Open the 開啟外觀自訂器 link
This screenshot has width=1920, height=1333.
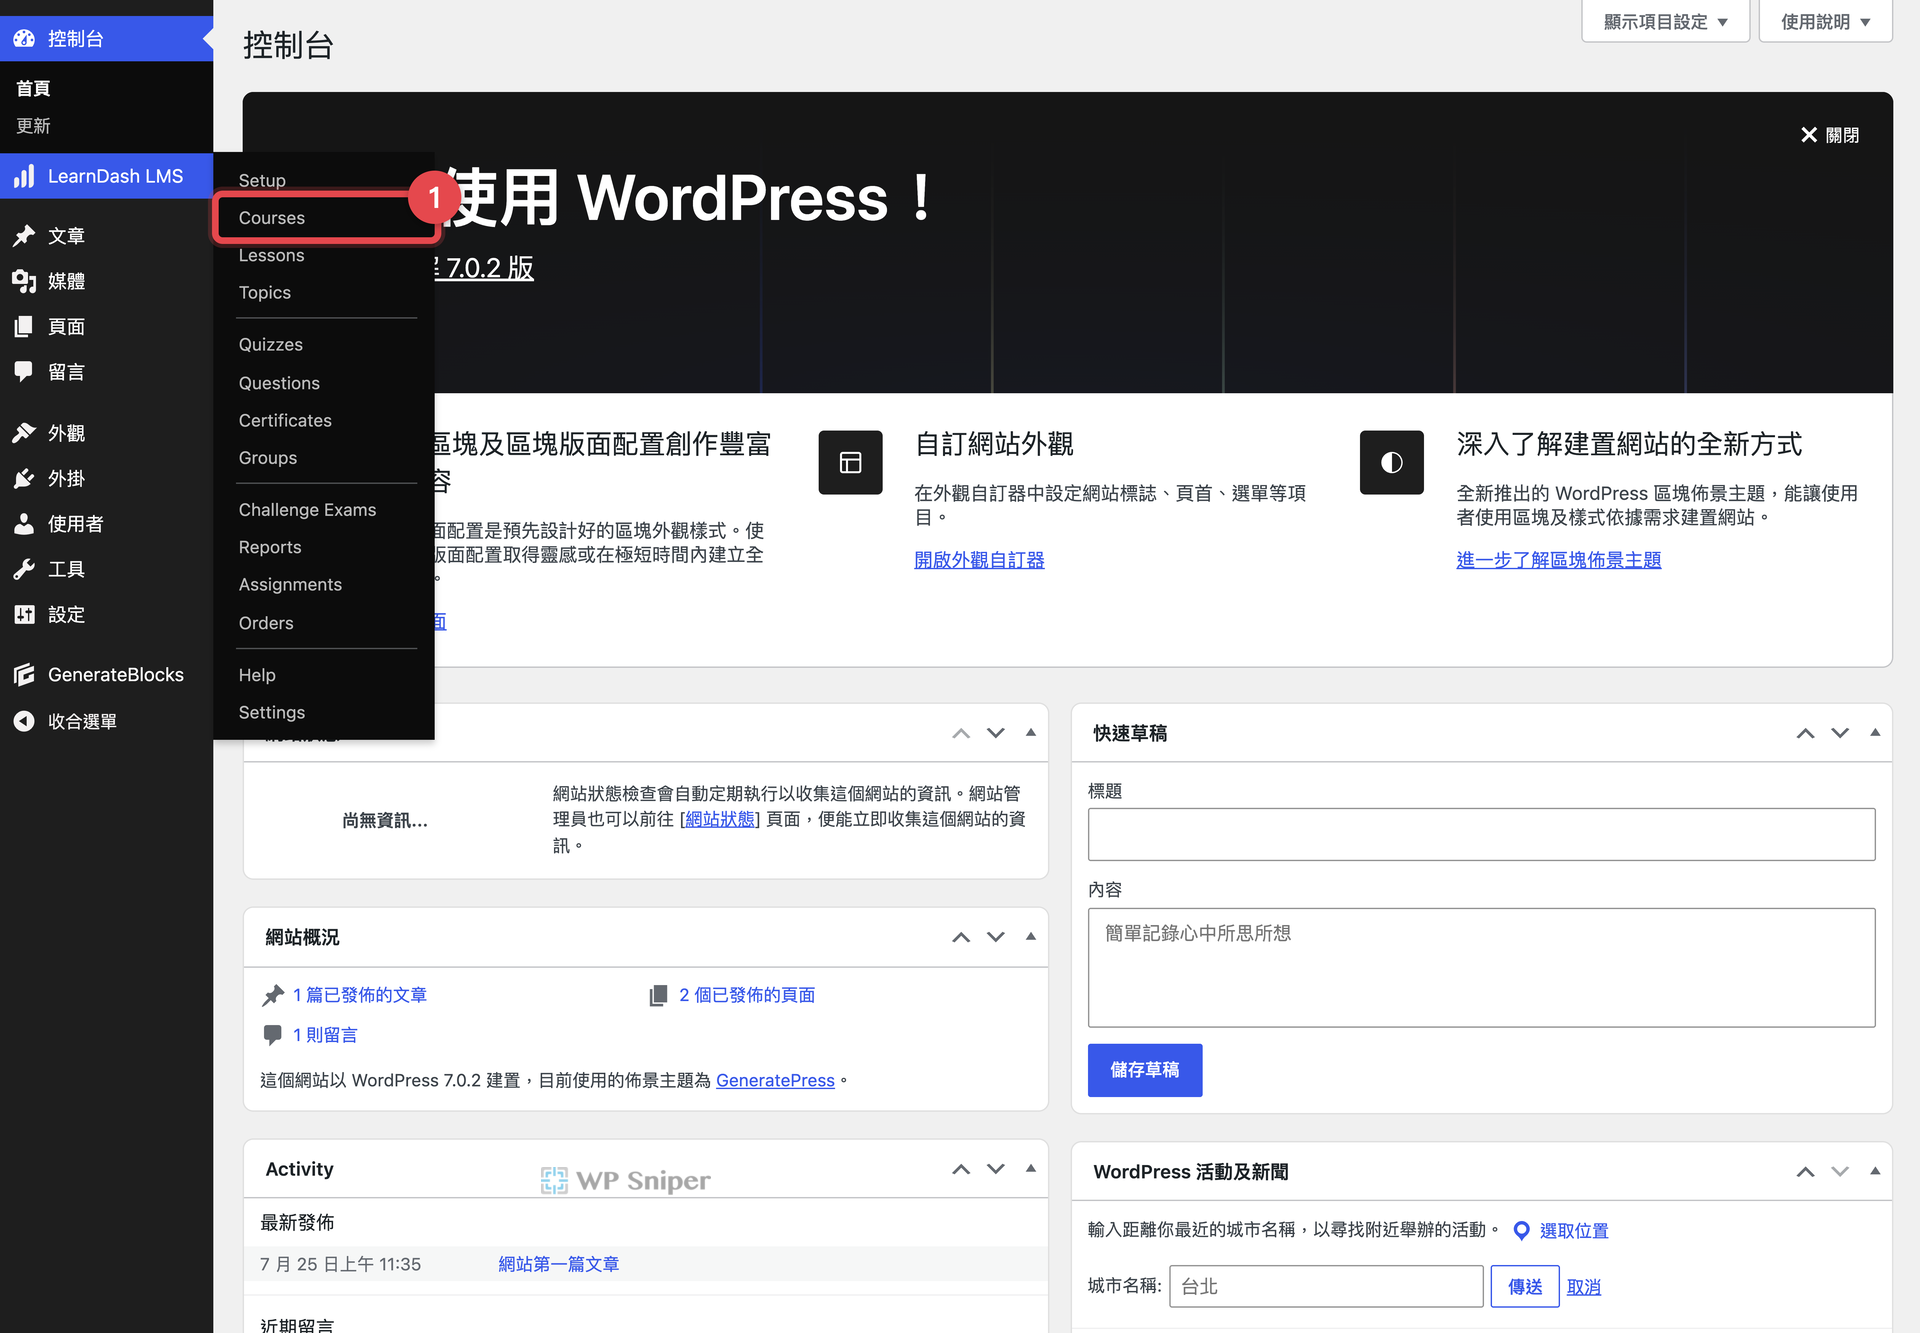979,560
